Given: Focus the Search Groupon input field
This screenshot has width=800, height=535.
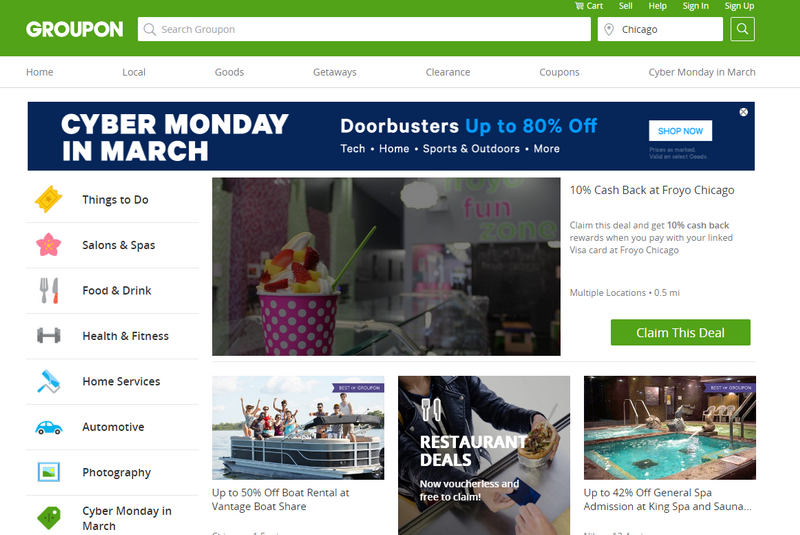Looking at the screenshot, I should click(x=364, y=29).
